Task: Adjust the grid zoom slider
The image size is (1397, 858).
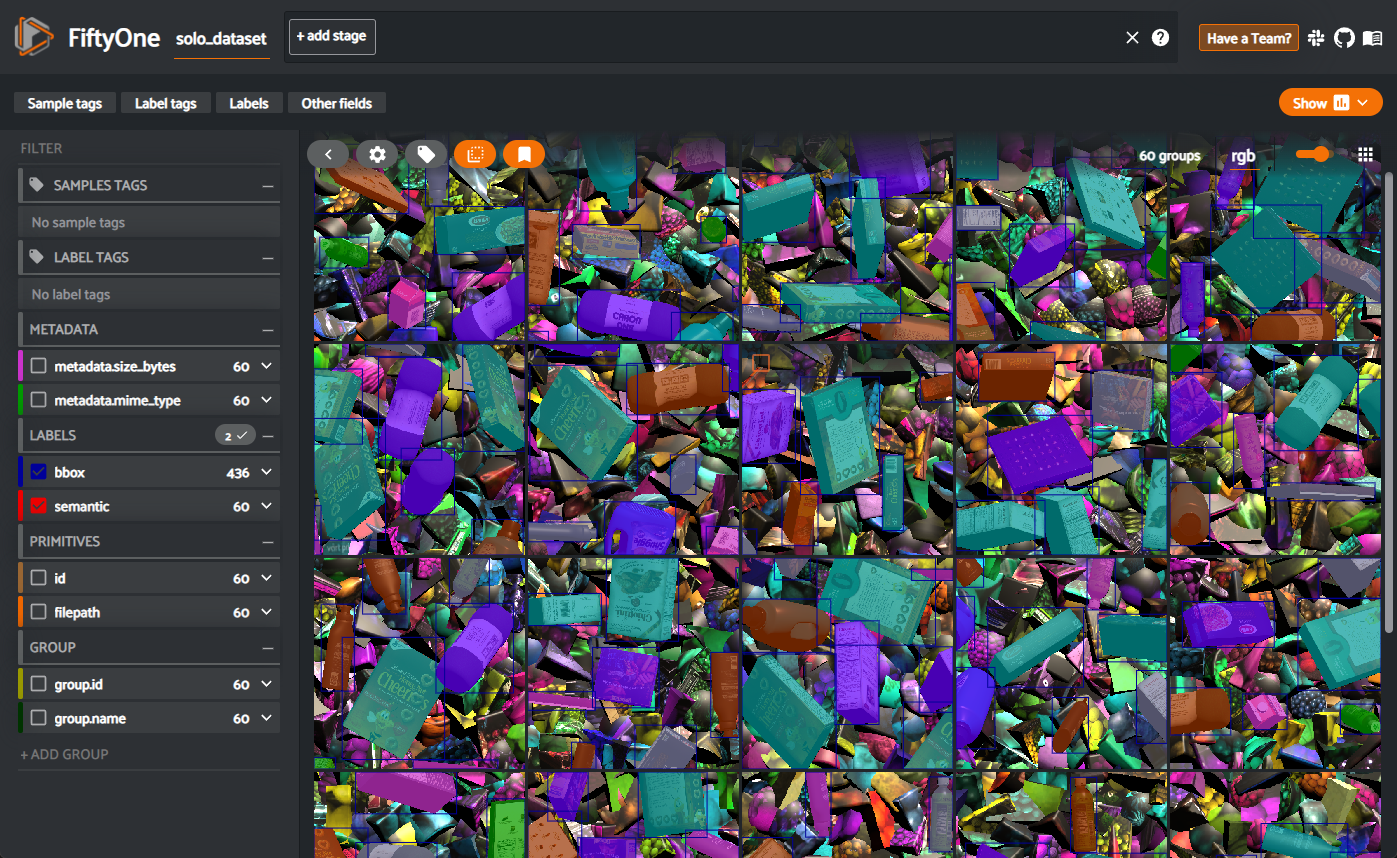Action: point(1320,154)
